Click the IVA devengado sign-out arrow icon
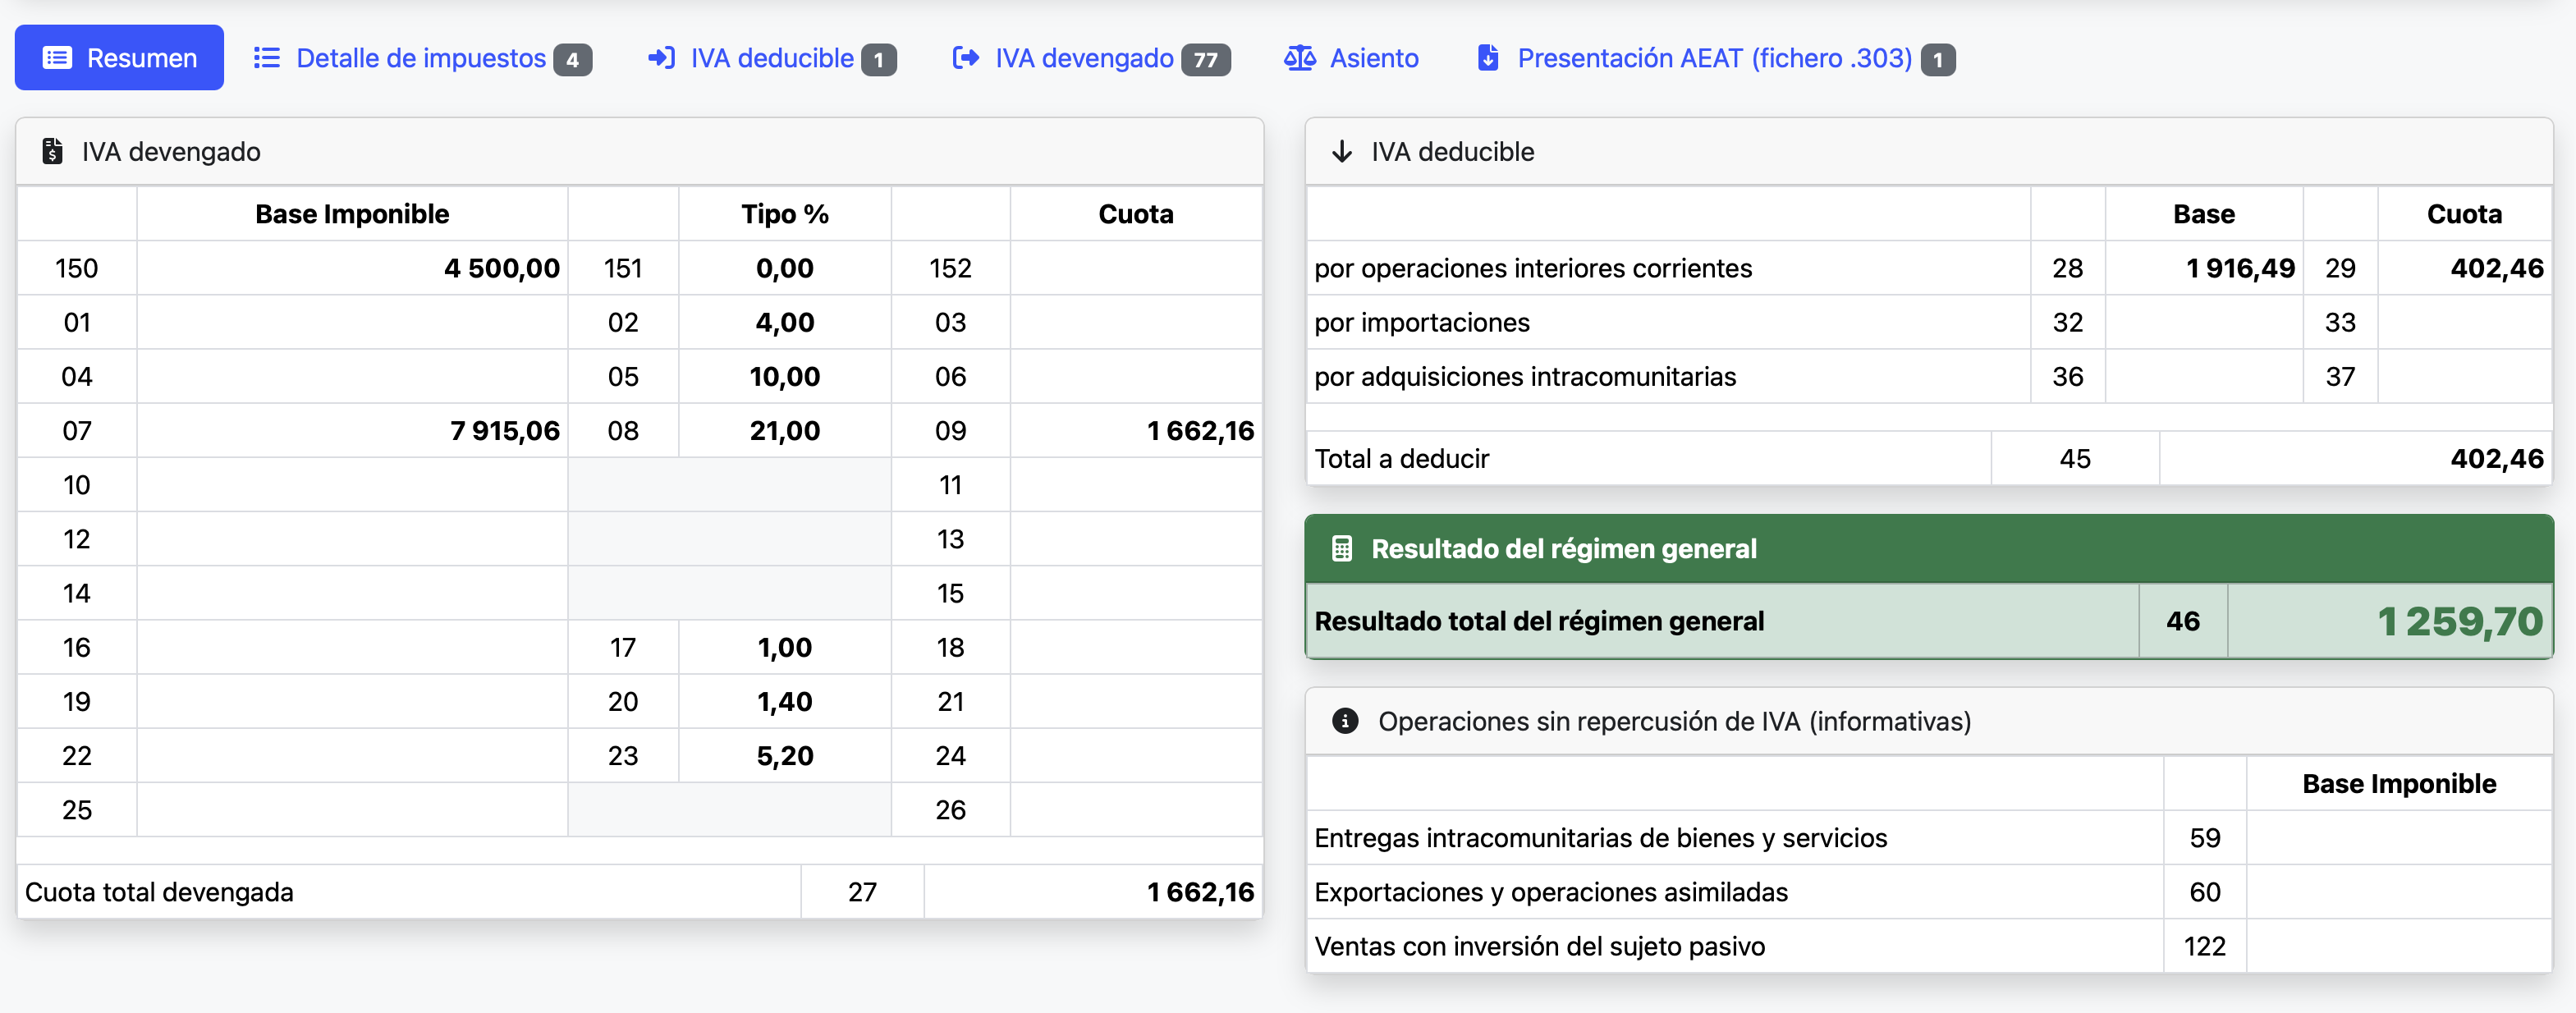Viewport: 2576px width, 1013px height. click(965, 58)
